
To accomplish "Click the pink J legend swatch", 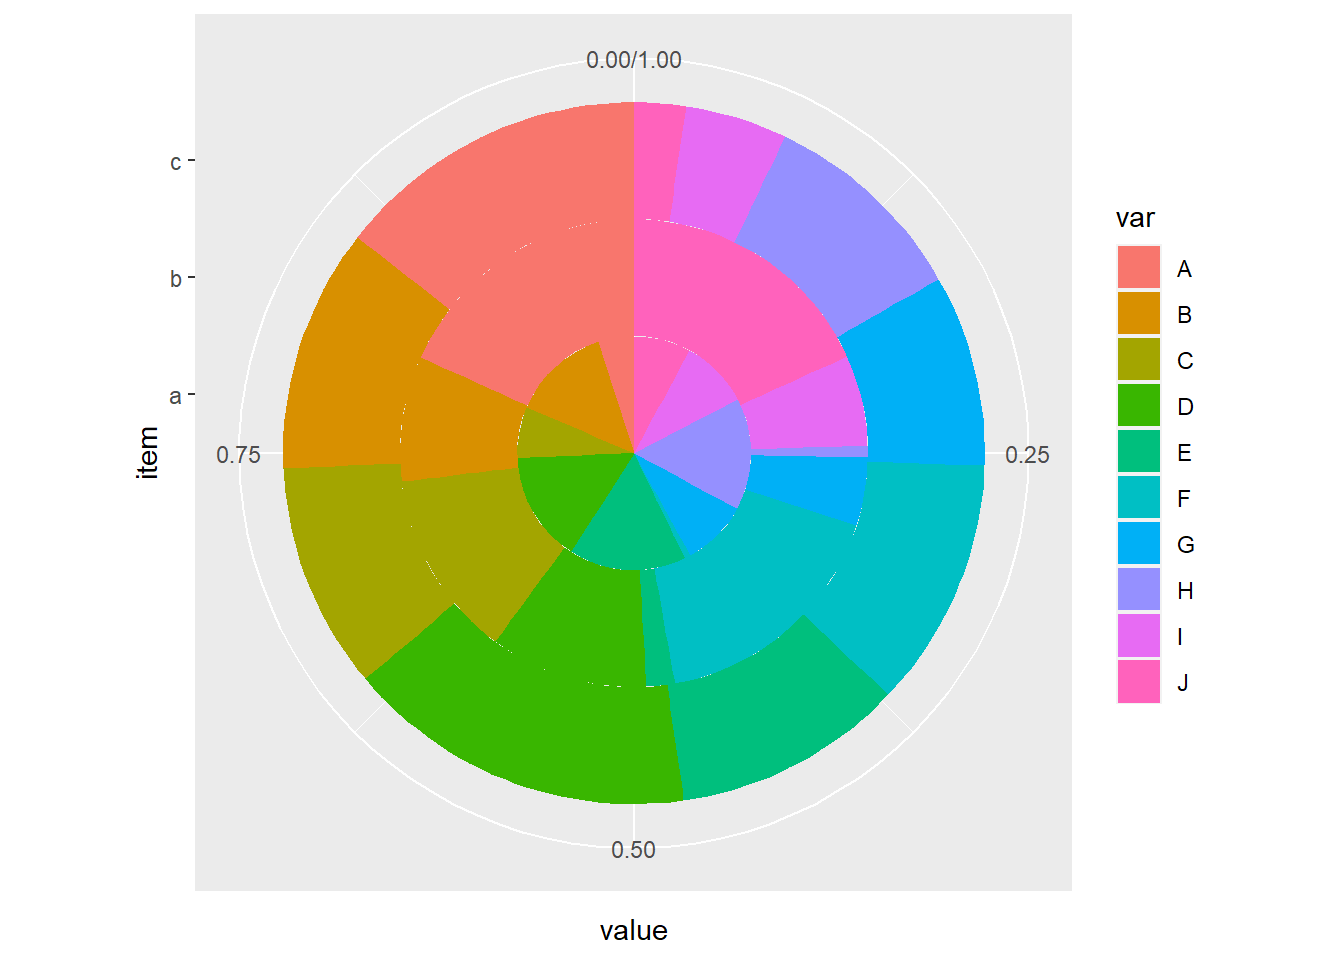I will (x=1138, y=682).
